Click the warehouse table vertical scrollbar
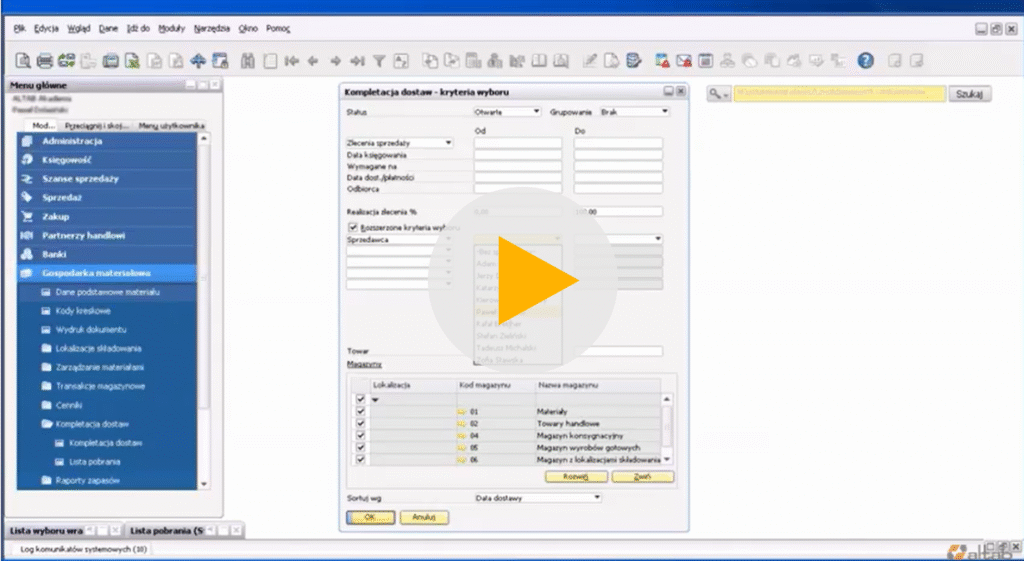The width and height of the screenshot is (1024, 561). pos(667,428)
